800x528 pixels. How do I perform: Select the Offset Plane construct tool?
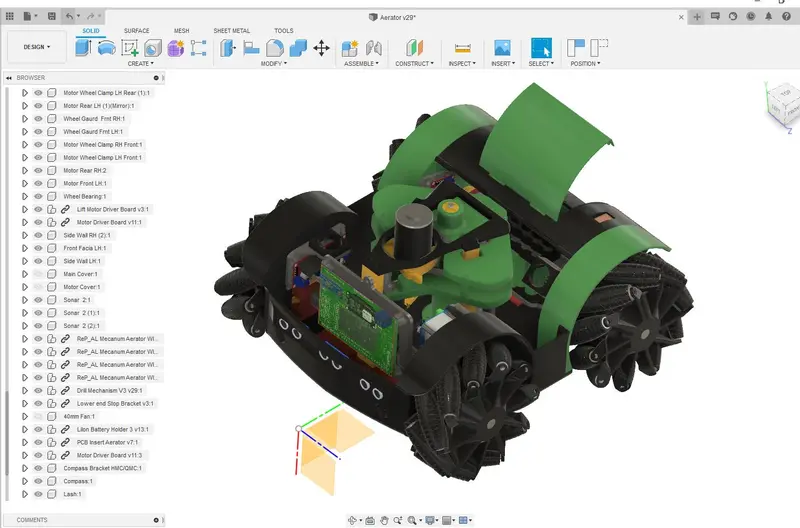[414, 48]
